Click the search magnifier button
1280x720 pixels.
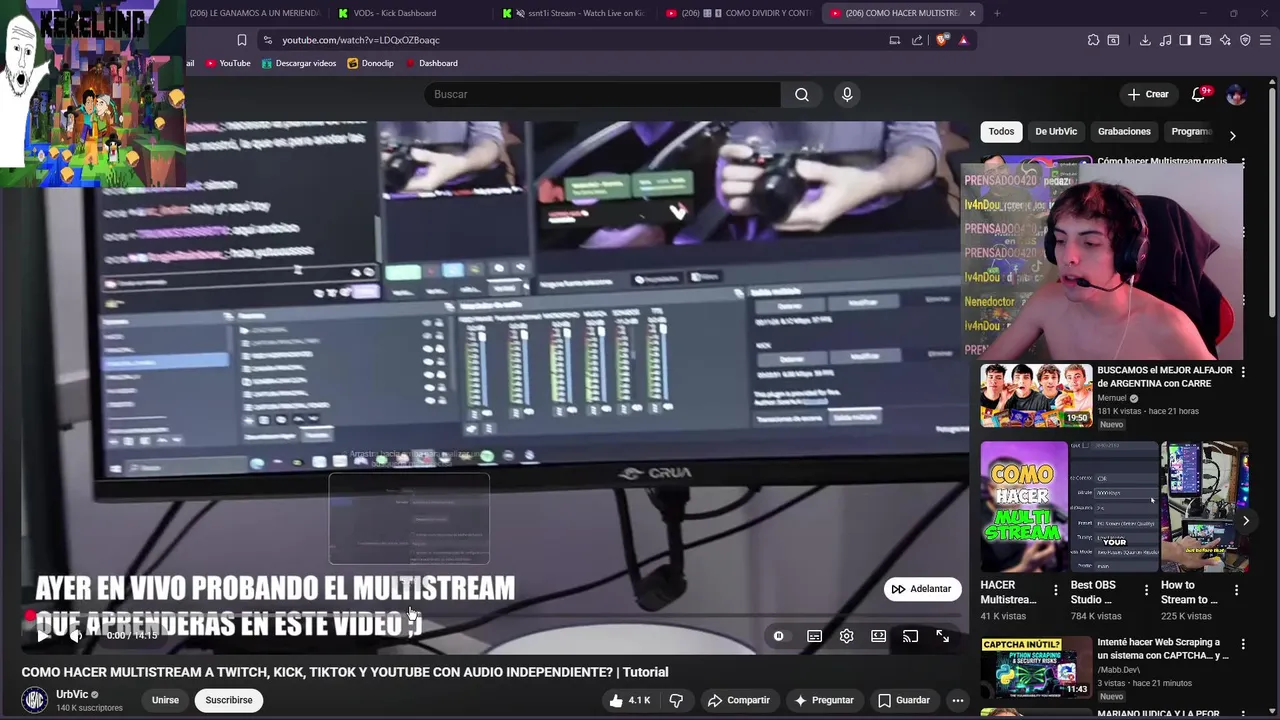tap(802, 94)
